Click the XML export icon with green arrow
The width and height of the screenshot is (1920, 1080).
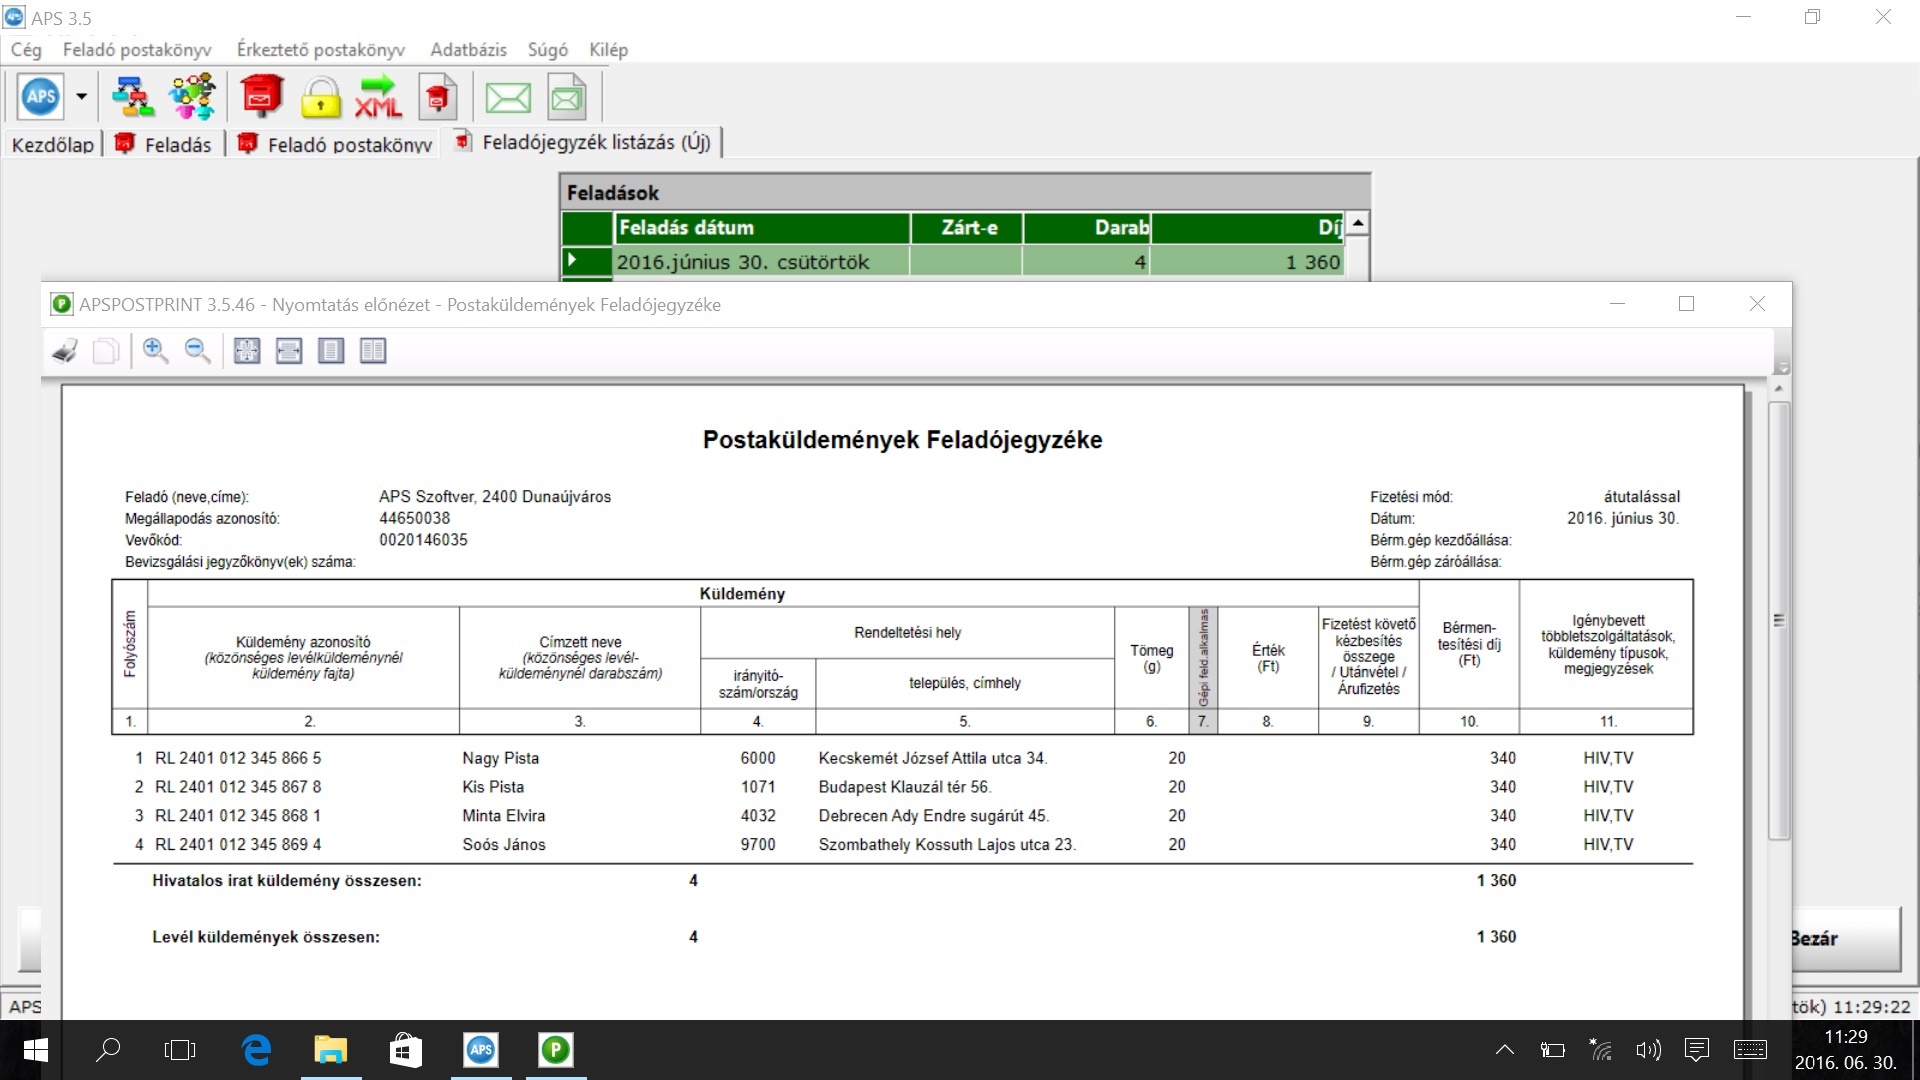[x=378, y=97]
